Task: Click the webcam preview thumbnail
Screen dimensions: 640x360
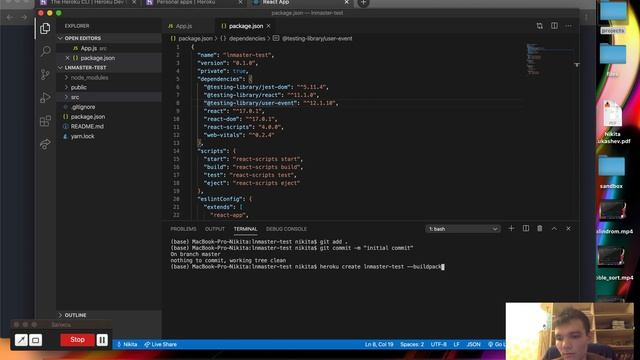Action: (x=569, y=331)
